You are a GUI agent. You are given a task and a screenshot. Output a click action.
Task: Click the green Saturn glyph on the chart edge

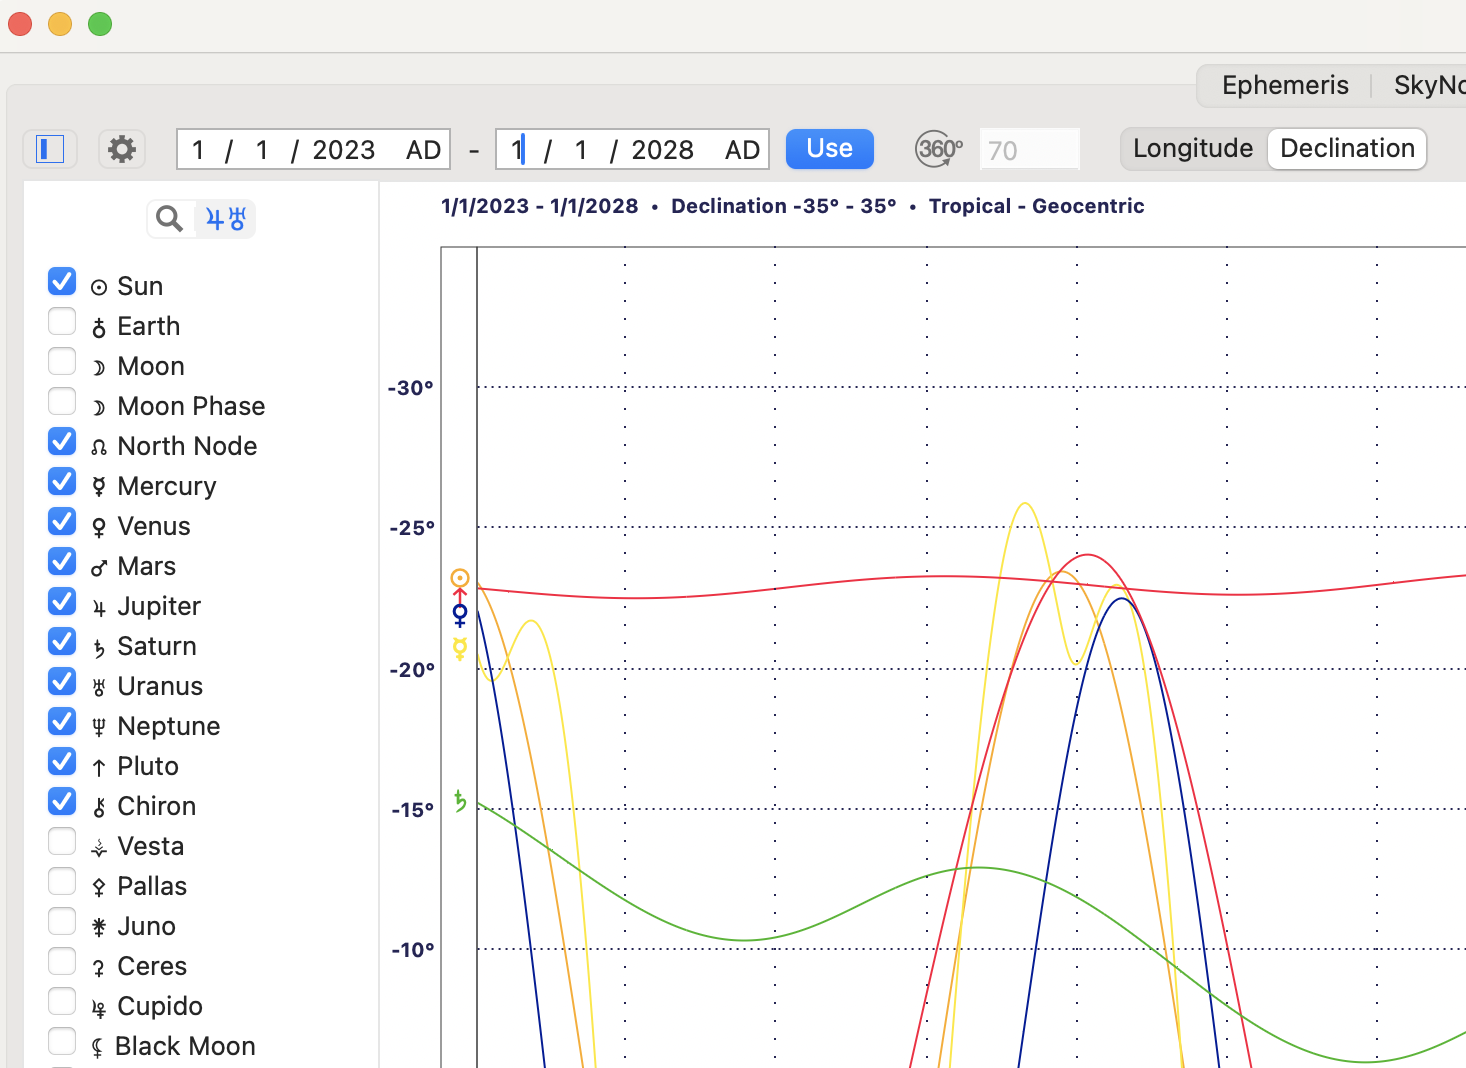(x=459, y=801)
